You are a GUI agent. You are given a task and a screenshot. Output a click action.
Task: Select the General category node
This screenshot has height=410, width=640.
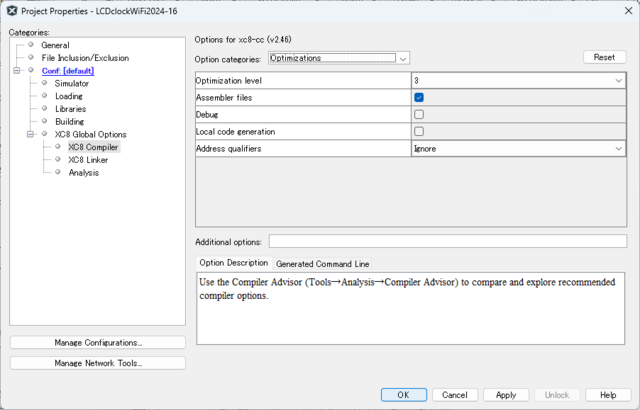click(55, 45)
